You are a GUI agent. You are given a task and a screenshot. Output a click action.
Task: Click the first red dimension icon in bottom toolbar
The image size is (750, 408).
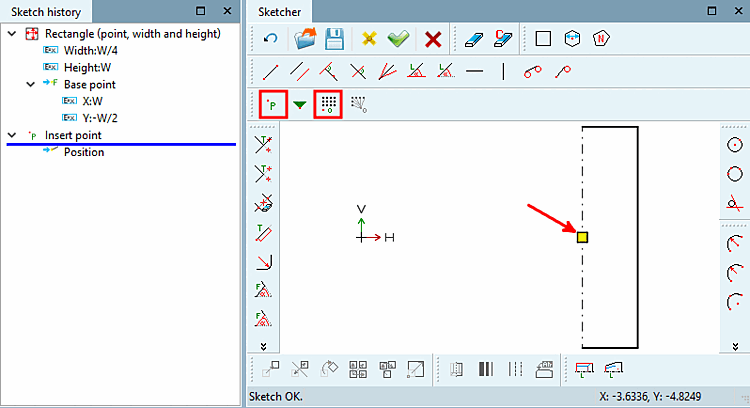[584, 369]
